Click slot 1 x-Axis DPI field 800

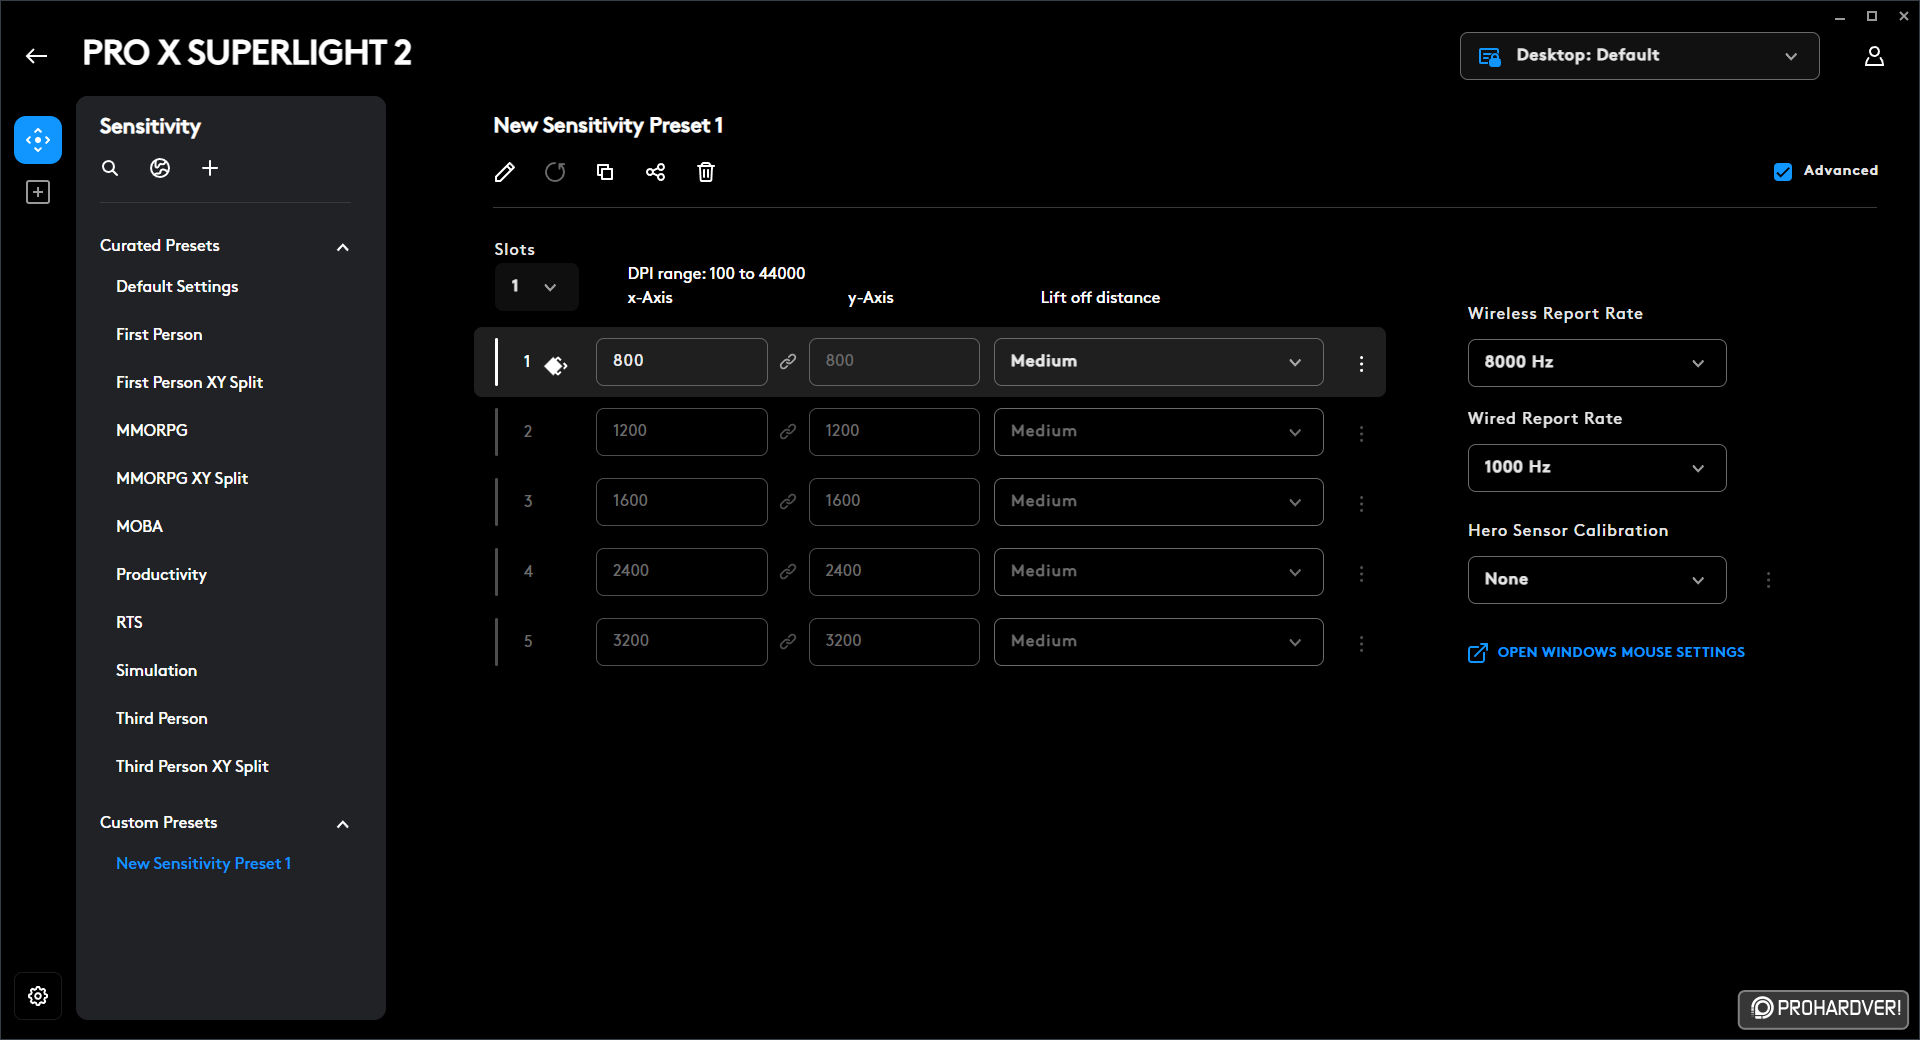pyautogui.click(x=681, y=362)
